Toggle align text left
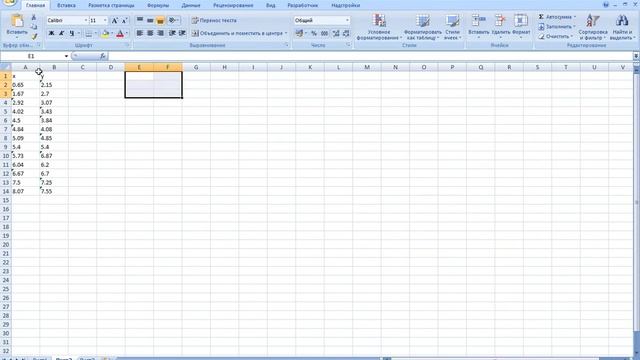Image resolution: width=640 pixels, height=360 pixels. 140,33
